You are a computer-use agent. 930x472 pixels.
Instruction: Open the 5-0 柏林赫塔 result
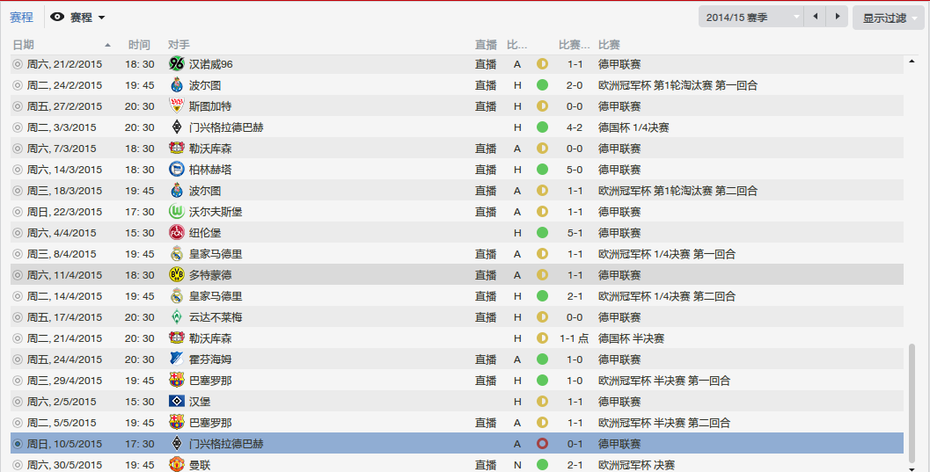574,170
